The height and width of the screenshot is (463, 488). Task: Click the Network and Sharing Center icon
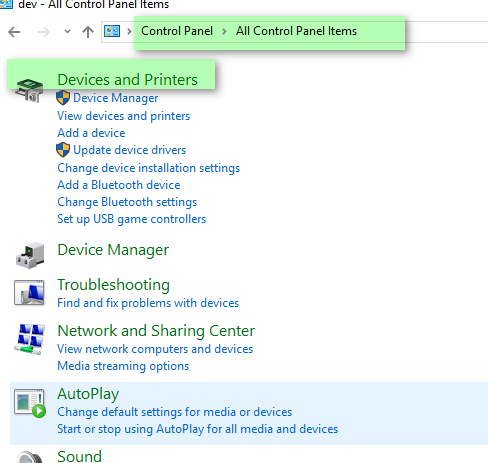pyautogui.click(x=30, y=339)
